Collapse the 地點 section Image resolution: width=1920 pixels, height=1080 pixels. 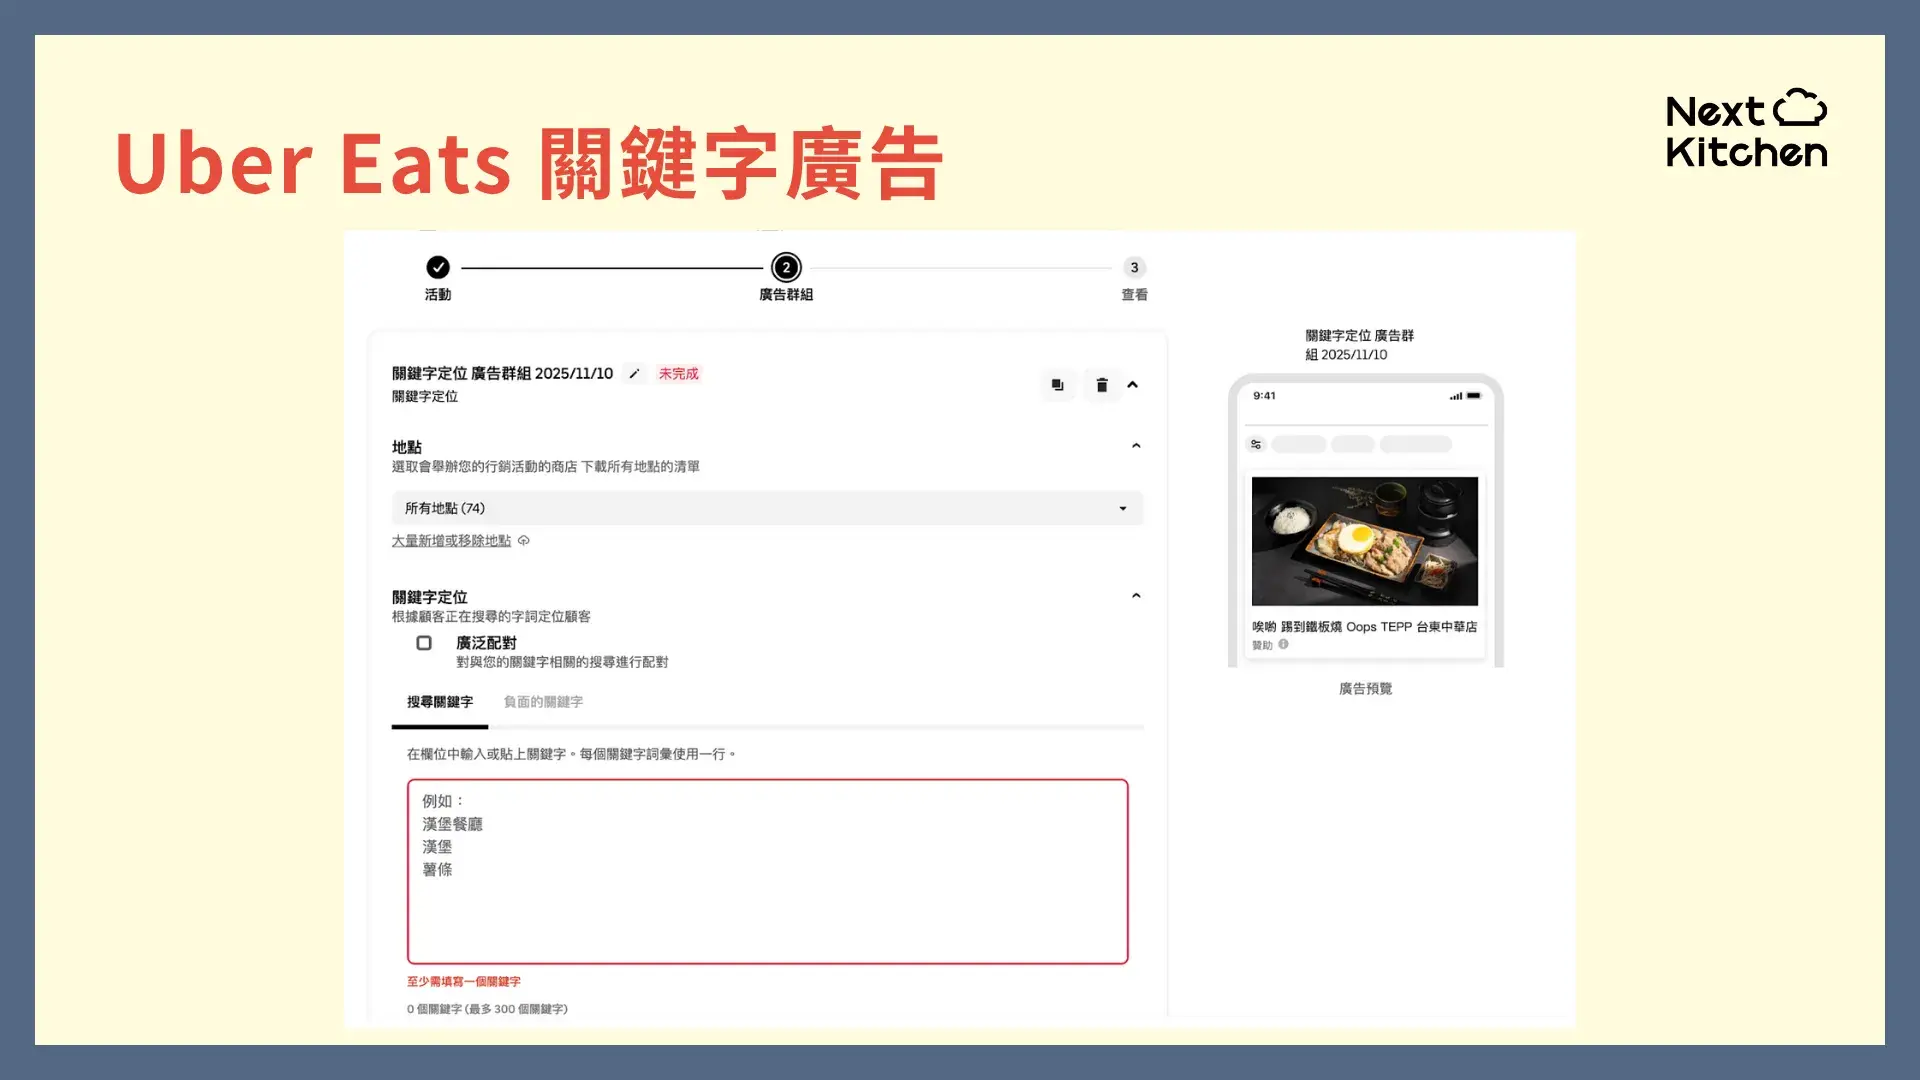pyautogui.click(x=1135, y=446)
